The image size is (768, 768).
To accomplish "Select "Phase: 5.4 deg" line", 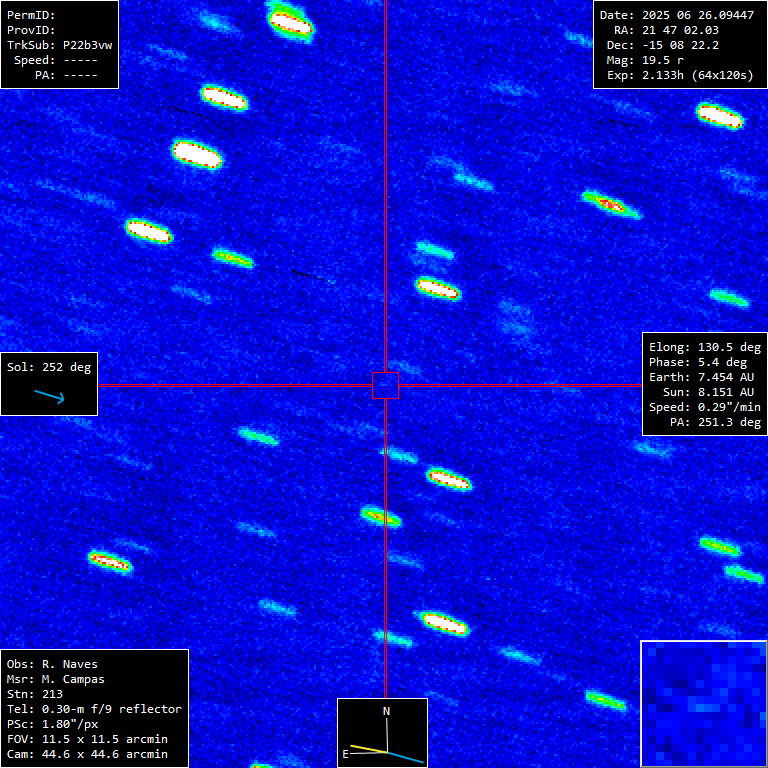I will coord(698,362).
